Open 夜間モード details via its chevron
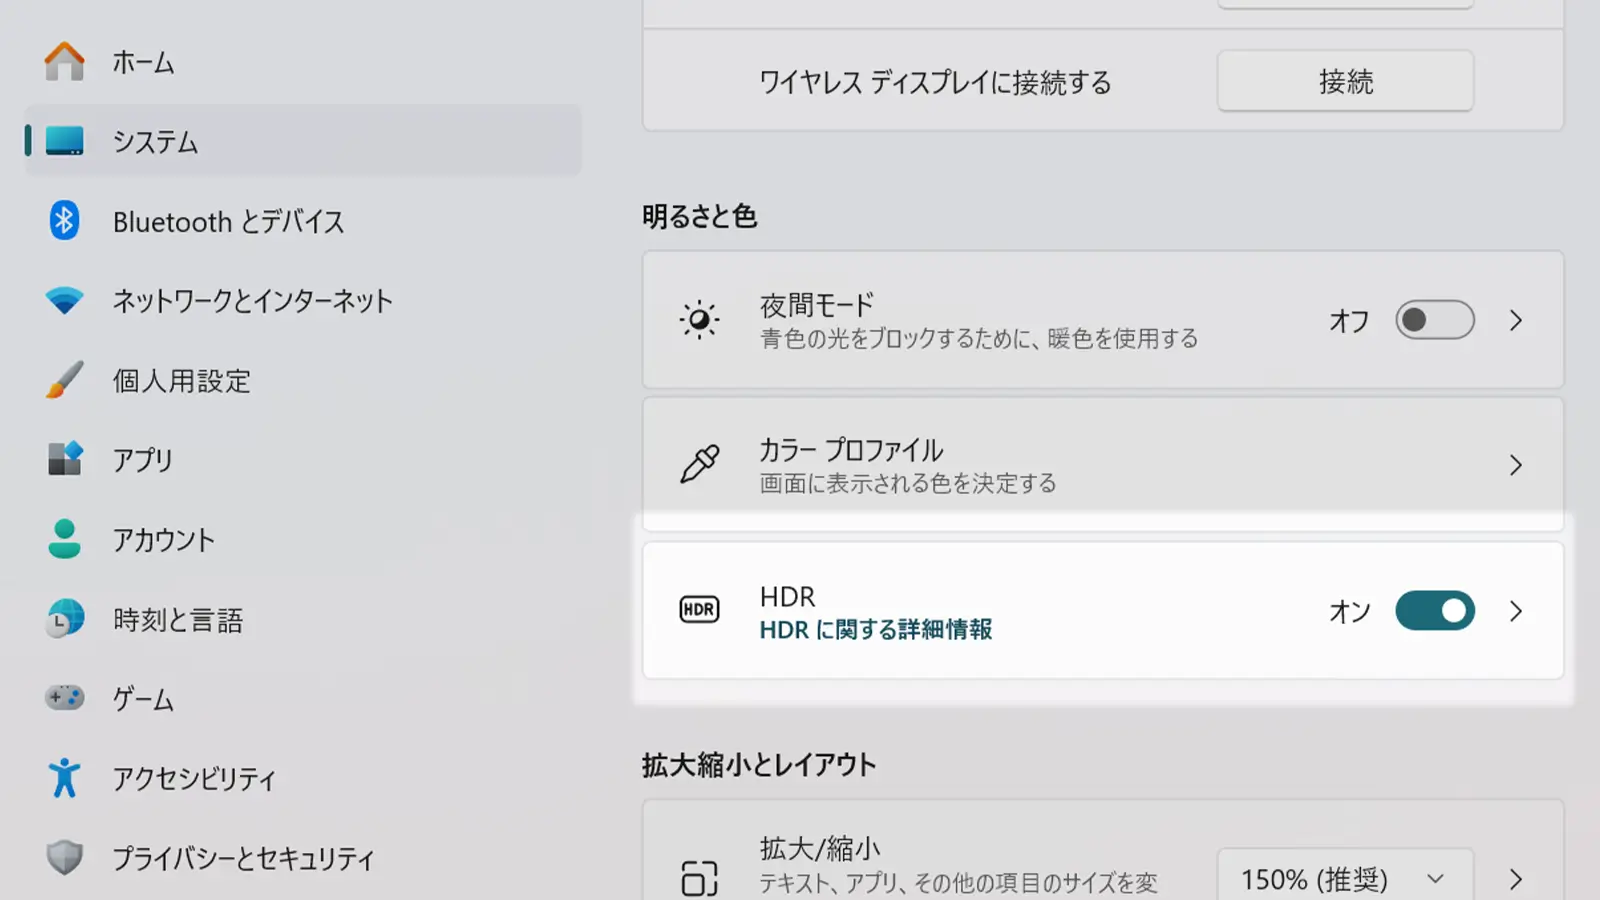Viewport: 1600px width, 900px height. 1516,321
